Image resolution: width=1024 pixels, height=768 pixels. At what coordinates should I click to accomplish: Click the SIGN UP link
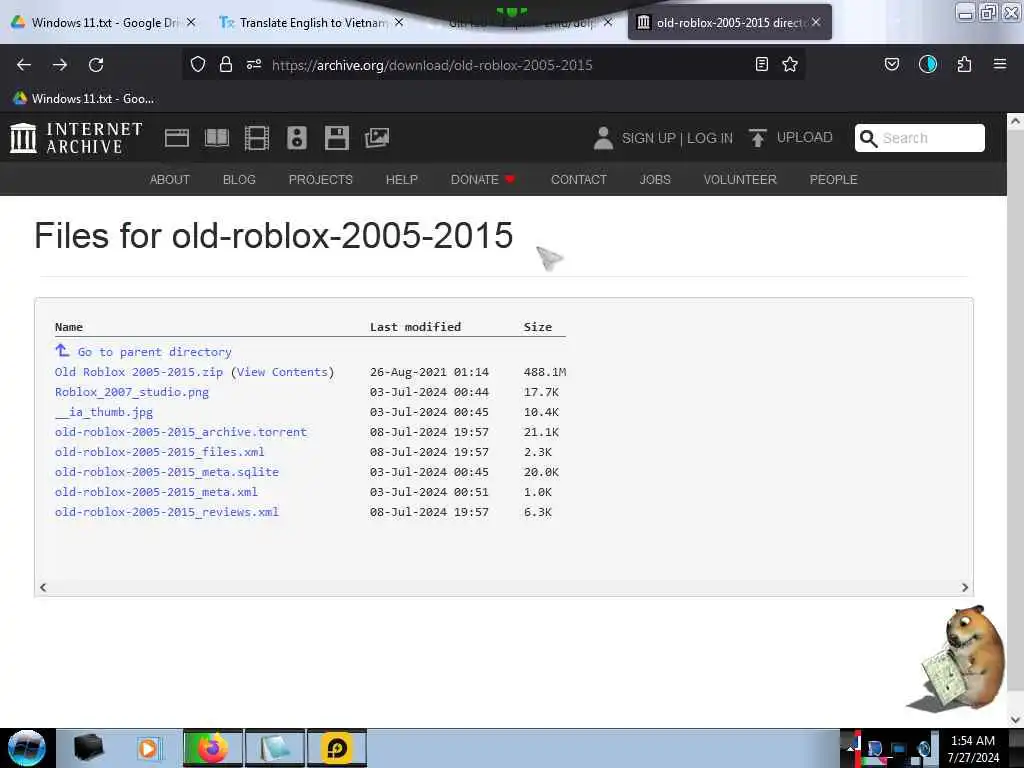point(648,138)
